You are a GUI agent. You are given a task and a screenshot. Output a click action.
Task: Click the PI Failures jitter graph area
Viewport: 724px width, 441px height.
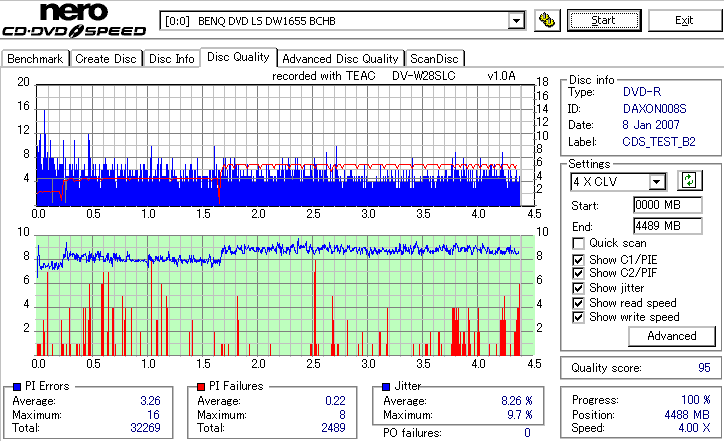[x=285, y=296]
